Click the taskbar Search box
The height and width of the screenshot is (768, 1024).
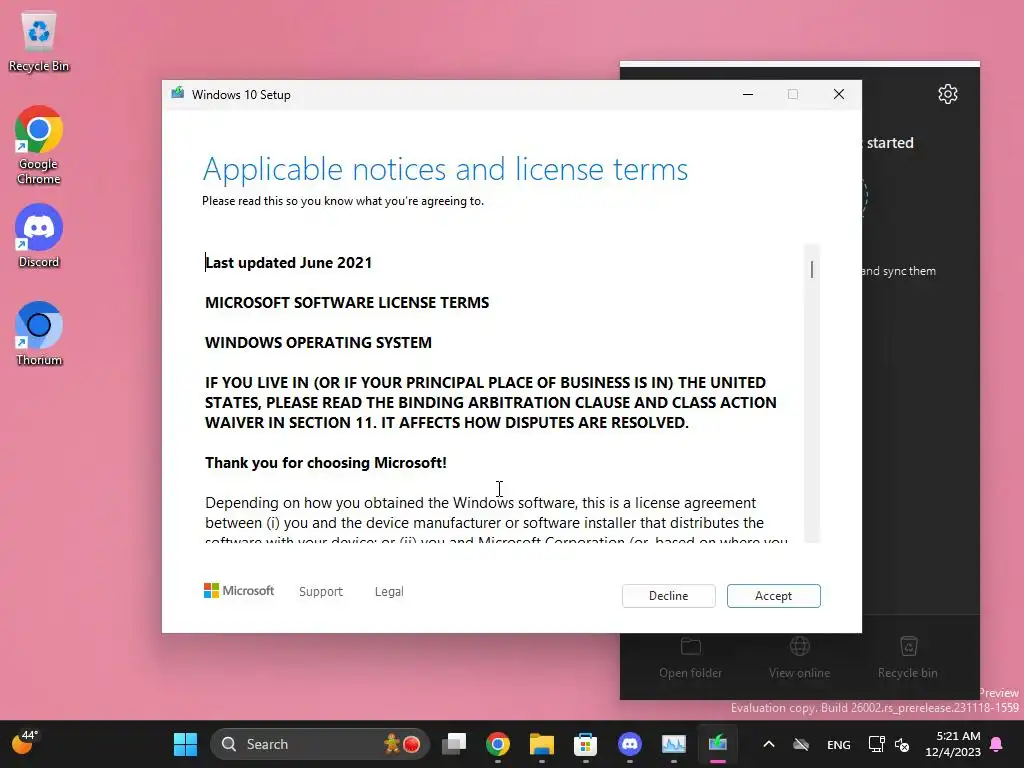[319, 744]
